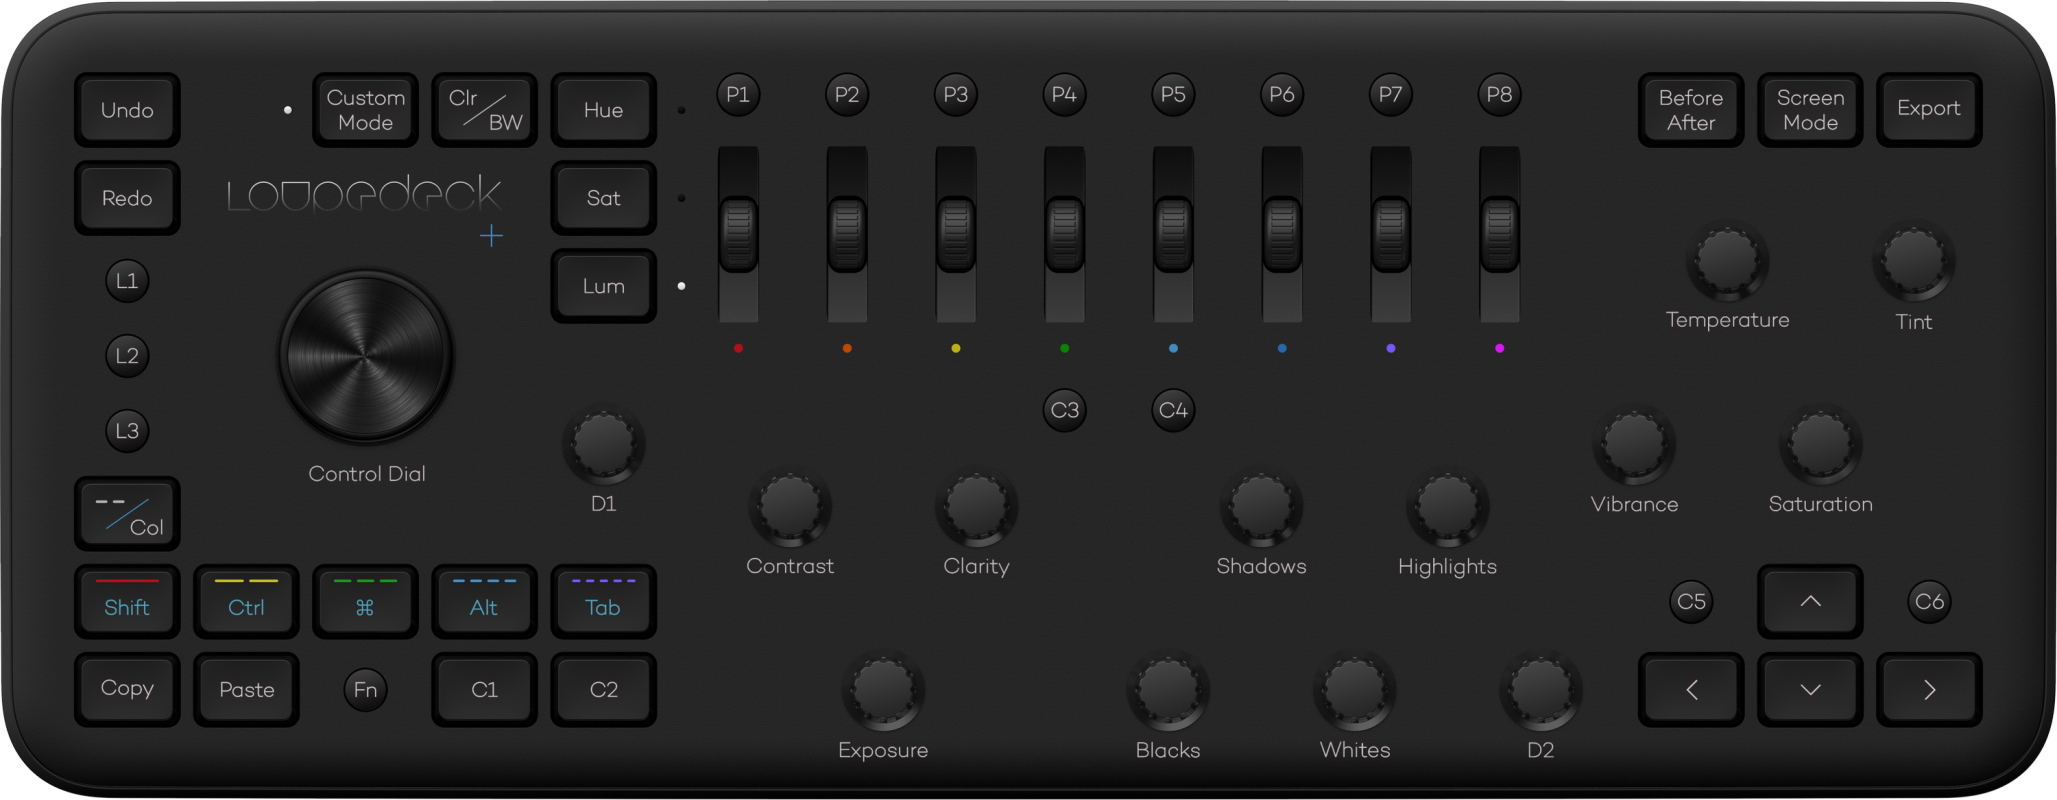Click the round L1 button

click(x=127, y=281)
